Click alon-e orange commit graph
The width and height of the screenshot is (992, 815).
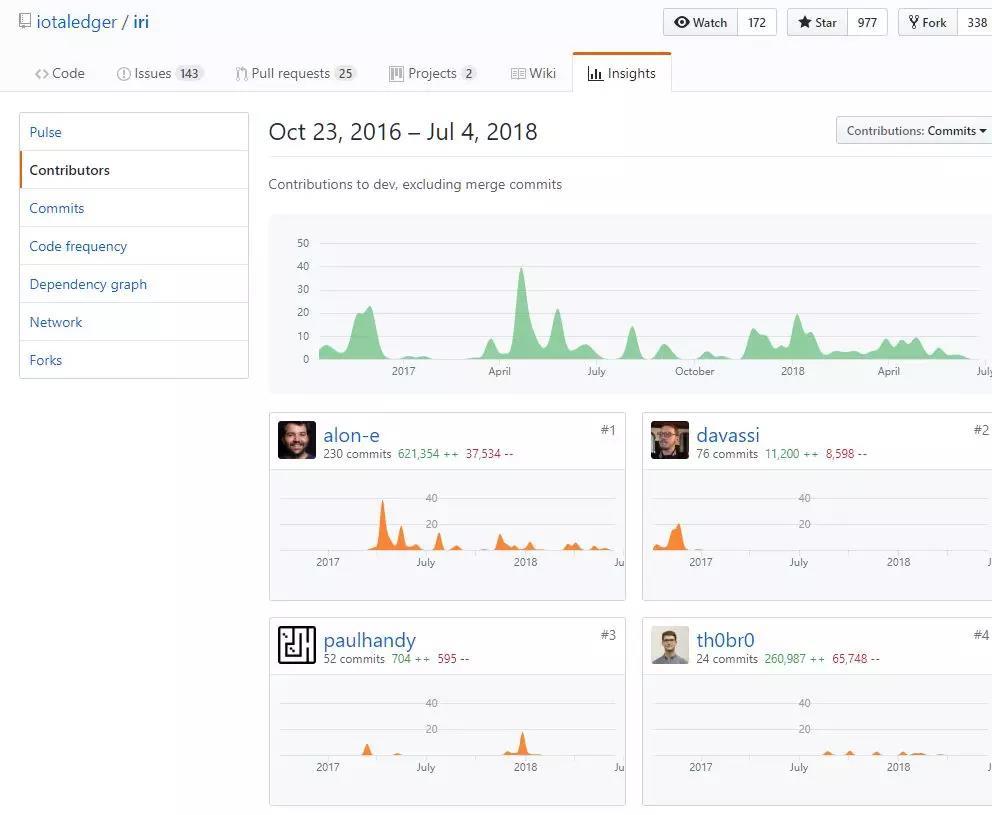tap(447, 526)
